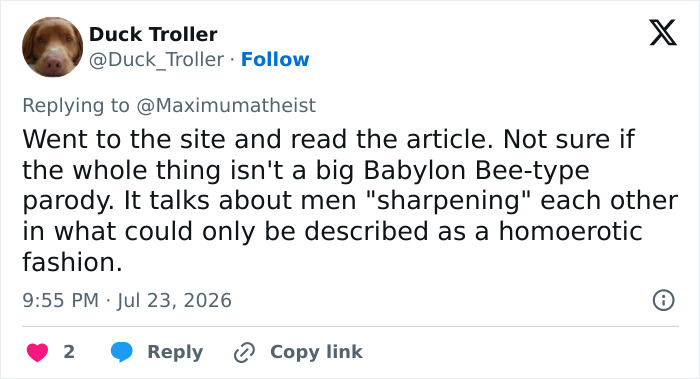Image resolution: width=700 pixels, height=379 pixels.
Task: Click the blue speech bubble reply icon
Action: pyautogui.click(x=121, y=352)
